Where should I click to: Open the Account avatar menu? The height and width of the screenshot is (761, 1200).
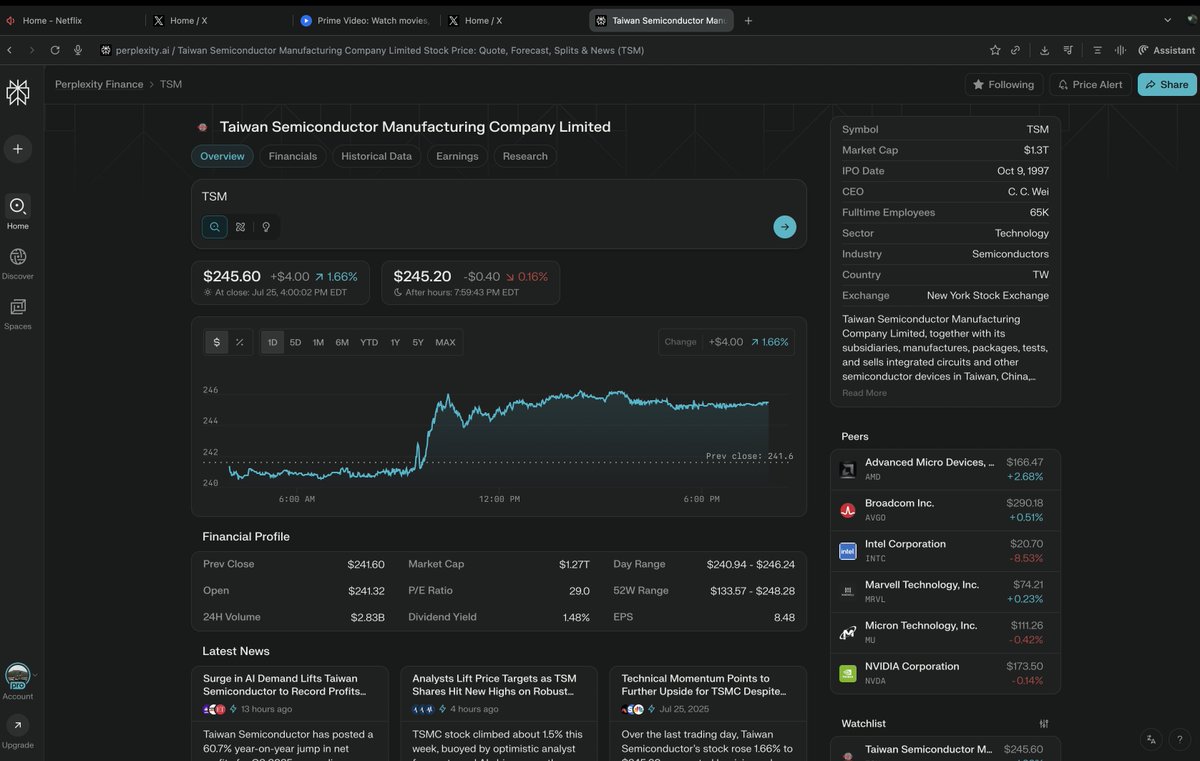point(17,676)
